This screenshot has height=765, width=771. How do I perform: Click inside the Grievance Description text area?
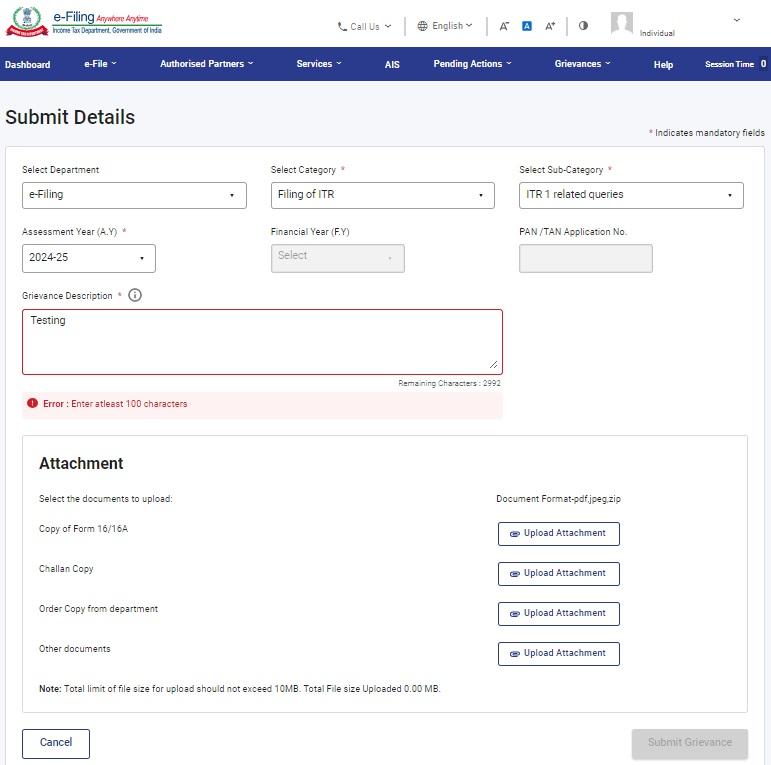point(261,342)
